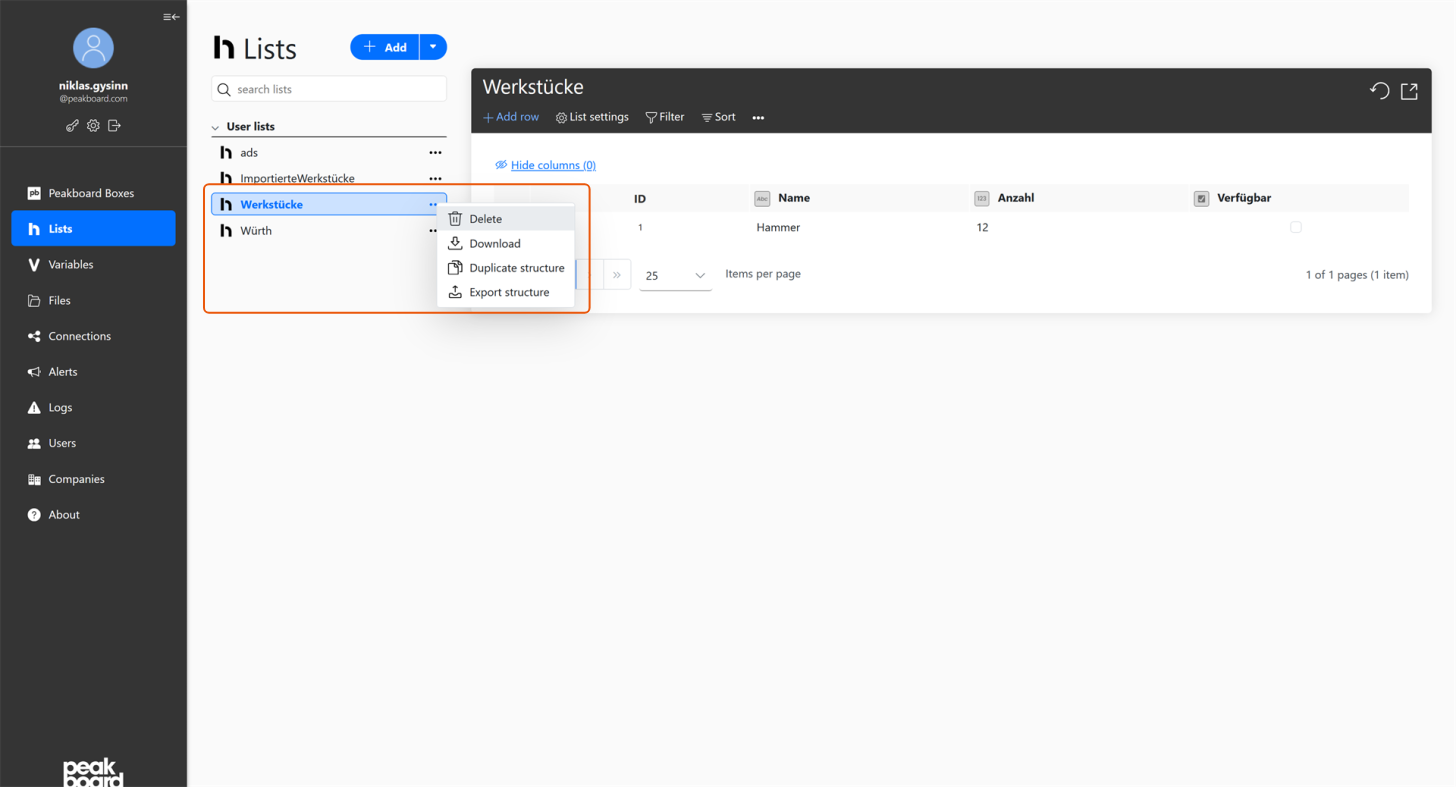Open the Add button dropdown arrow
Screen dimensions: 1456x787
(x=433, y=47)
